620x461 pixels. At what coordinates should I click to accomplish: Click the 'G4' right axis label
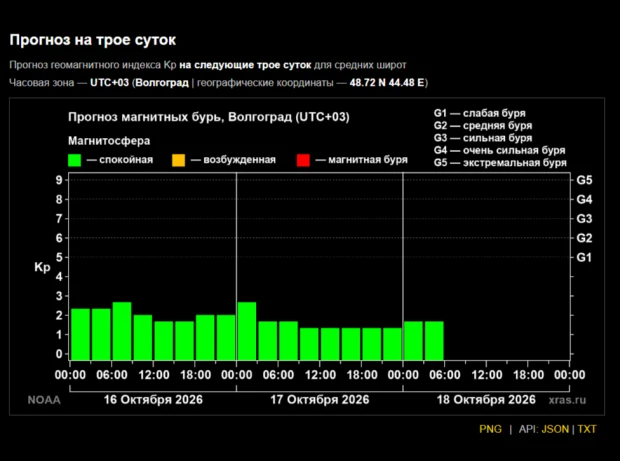click(584, 199)
